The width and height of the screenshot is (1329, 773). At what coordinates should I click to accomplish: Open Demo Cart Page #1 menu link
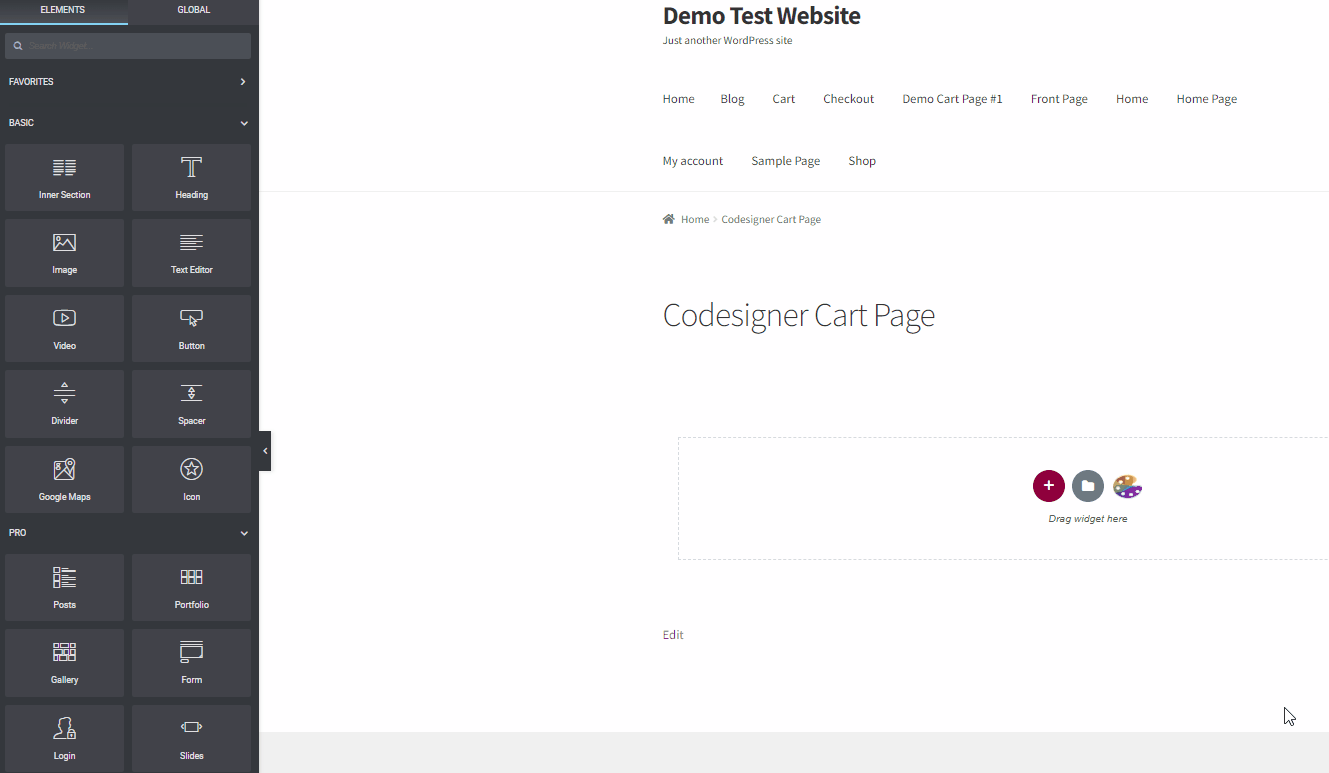tap(952, 99)
